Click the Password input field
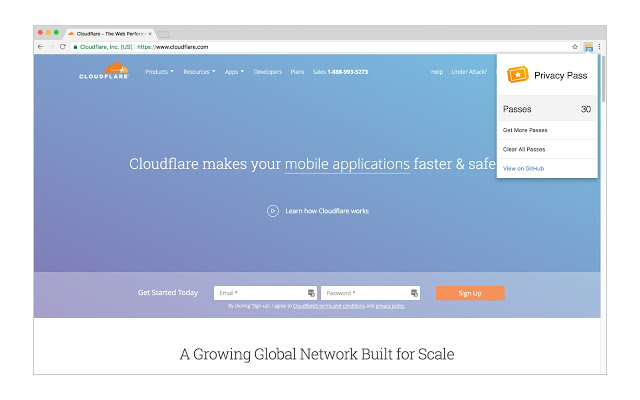Viewport: 640px width, 400px height. tap(365, 293)
